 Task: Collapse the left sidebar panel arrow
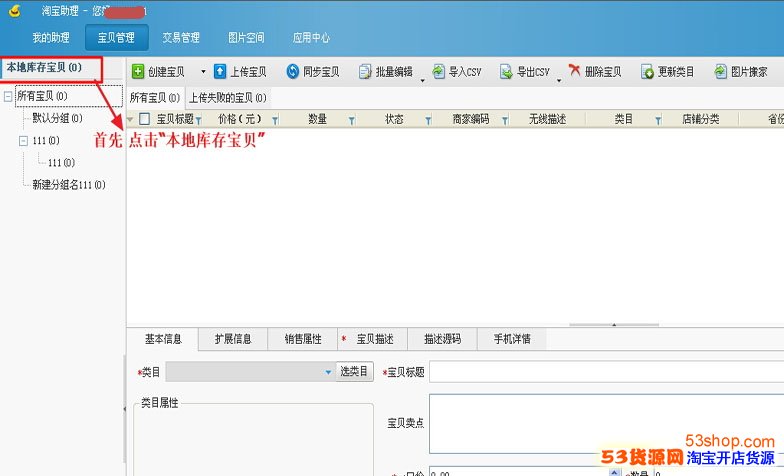(124, 409)
